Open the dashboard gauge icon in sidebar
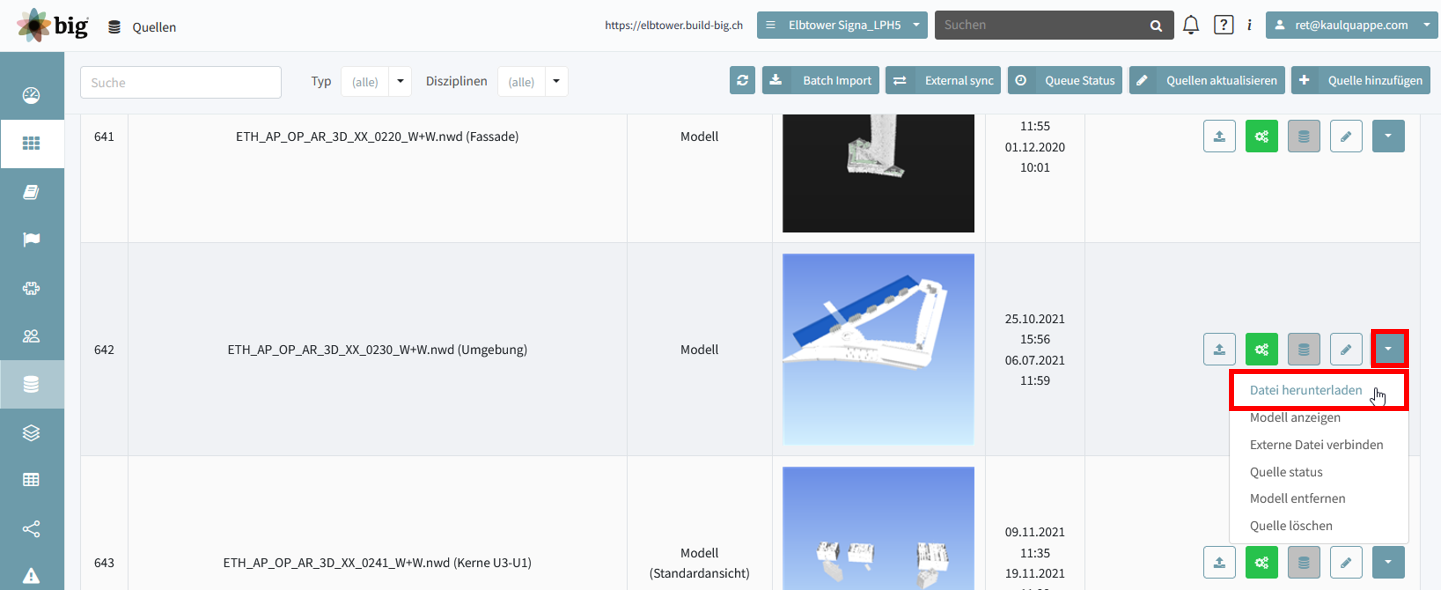This screenshot has height=590, width=1441. pyautogui.click(x=31, y=96)
